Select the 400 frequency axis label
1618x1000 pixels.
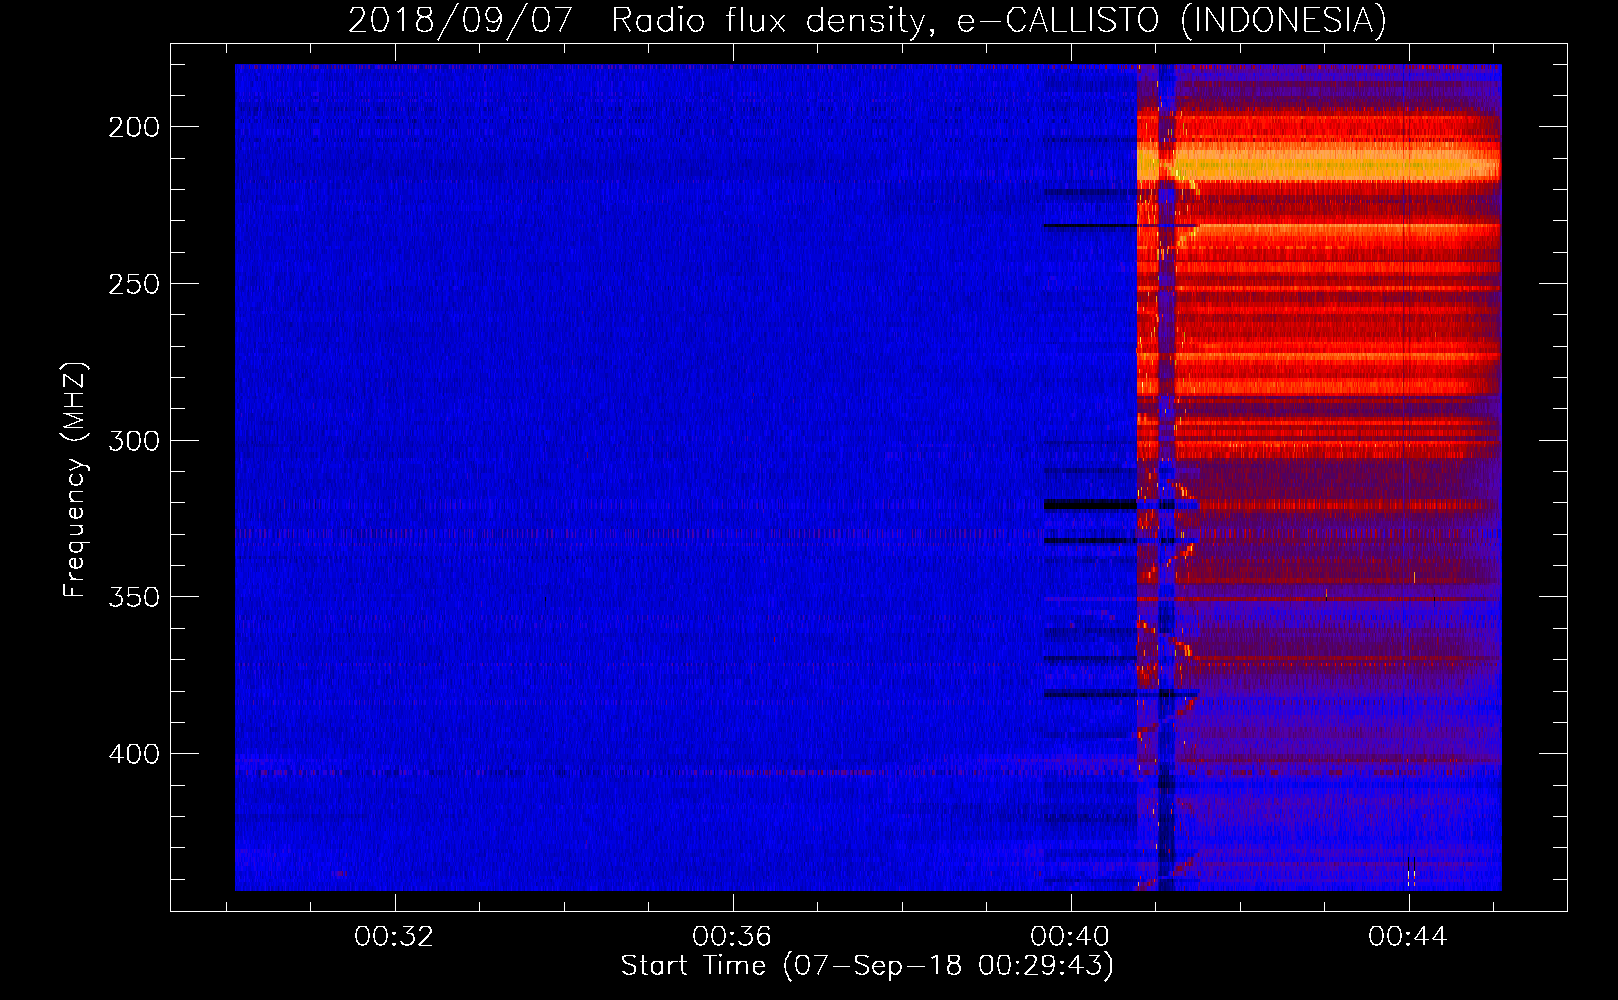click(134, 754)
